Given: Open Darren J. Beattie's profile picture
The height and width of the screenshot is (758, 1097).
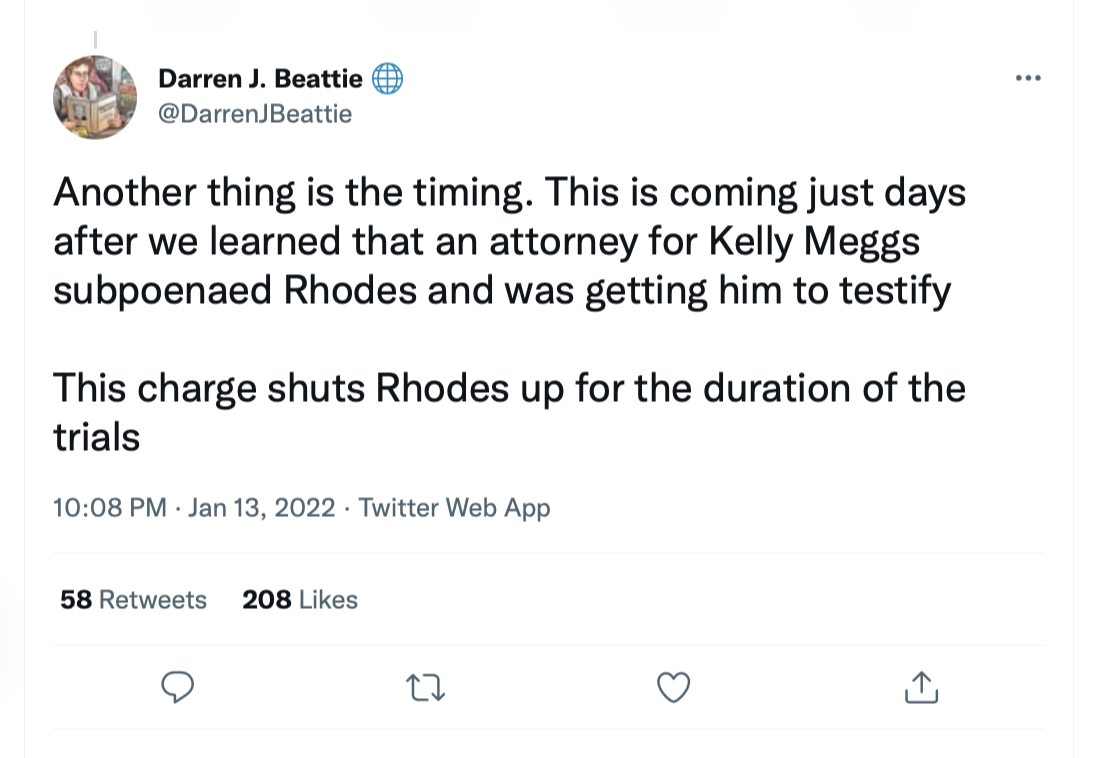Looking at the screenshot, I should 94,97.
